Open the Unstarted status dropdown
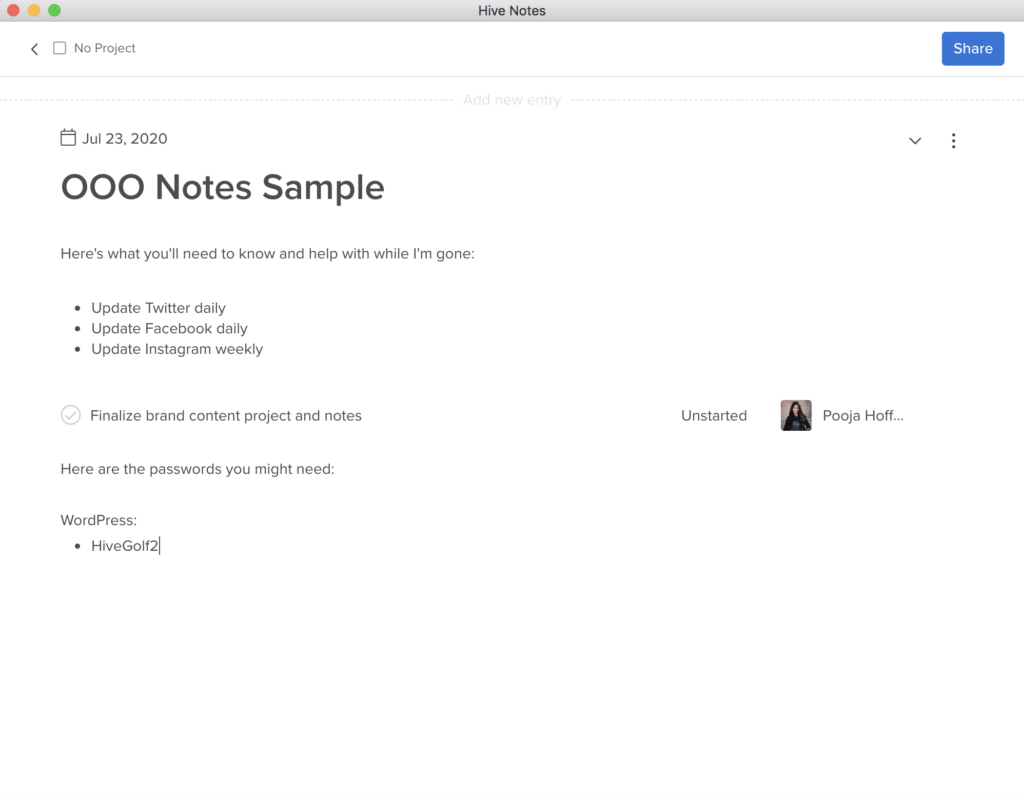The image size is (1024, 800). point(713,416)
